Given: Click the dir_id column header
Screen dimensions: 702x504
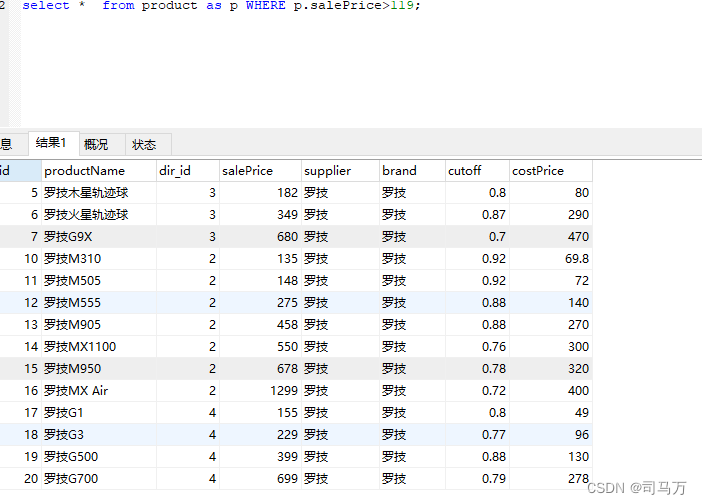Looking at the screenshot, I should tap(188, 171).
